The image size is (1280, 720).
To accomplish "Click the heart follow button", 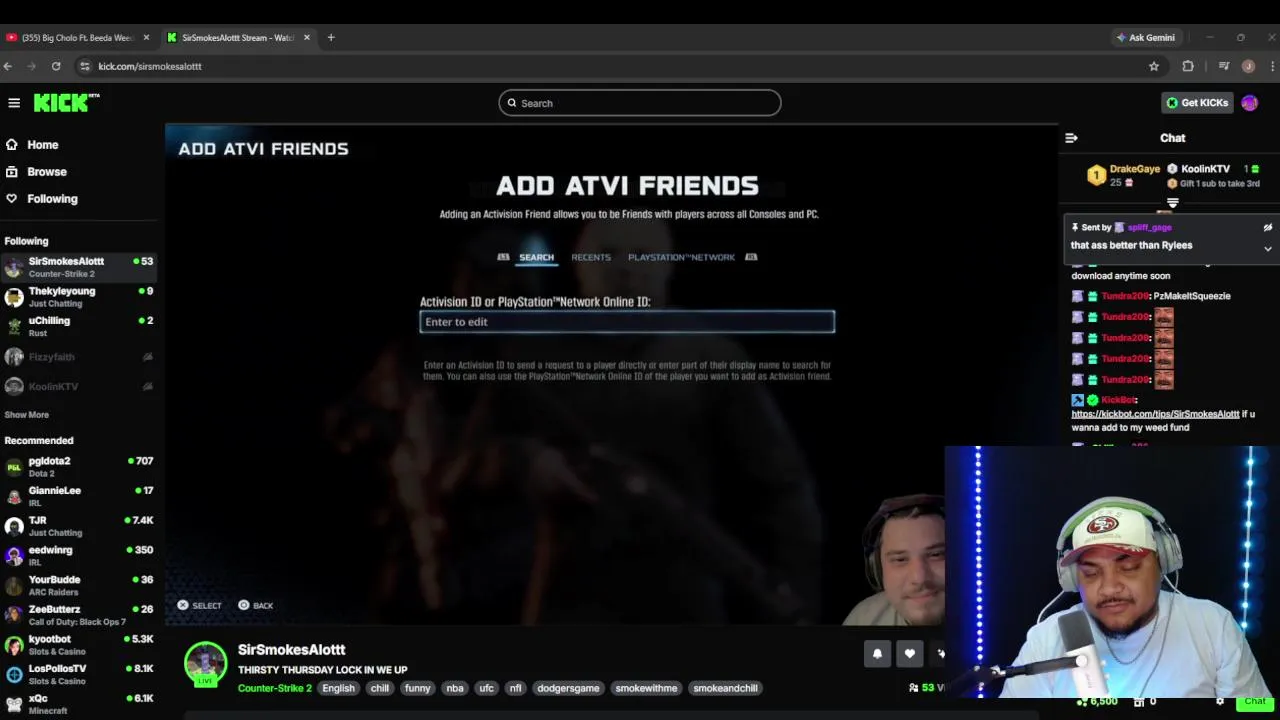I will pyautogui.click(x=909, y=654).
